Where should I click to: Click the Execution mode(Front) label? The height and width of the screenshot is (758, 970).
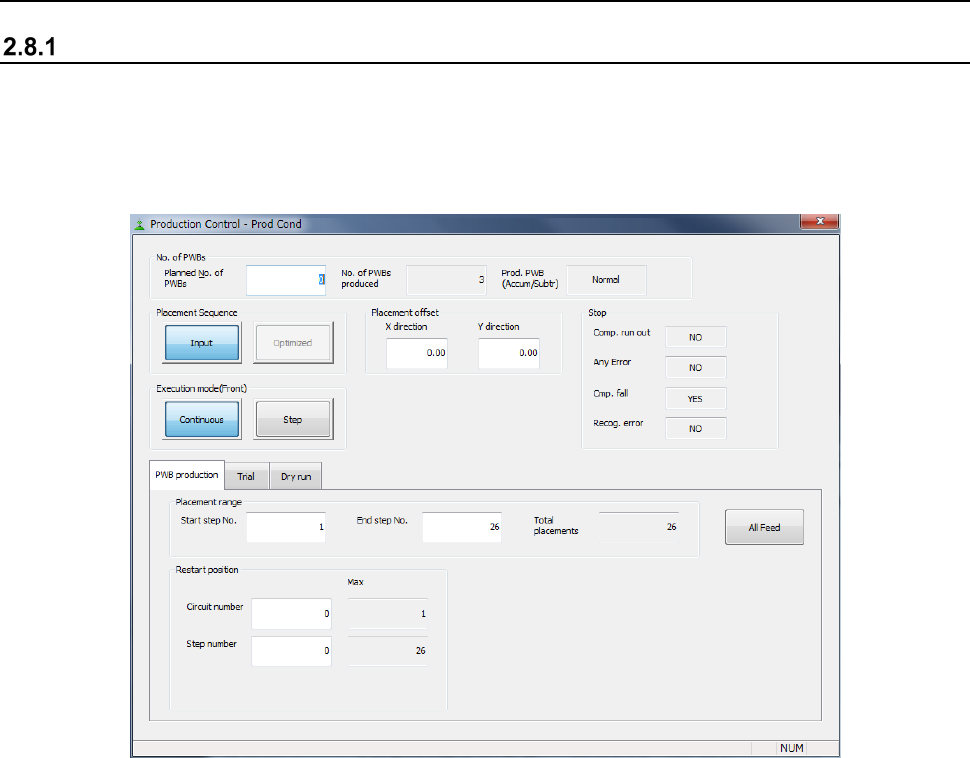201,389
